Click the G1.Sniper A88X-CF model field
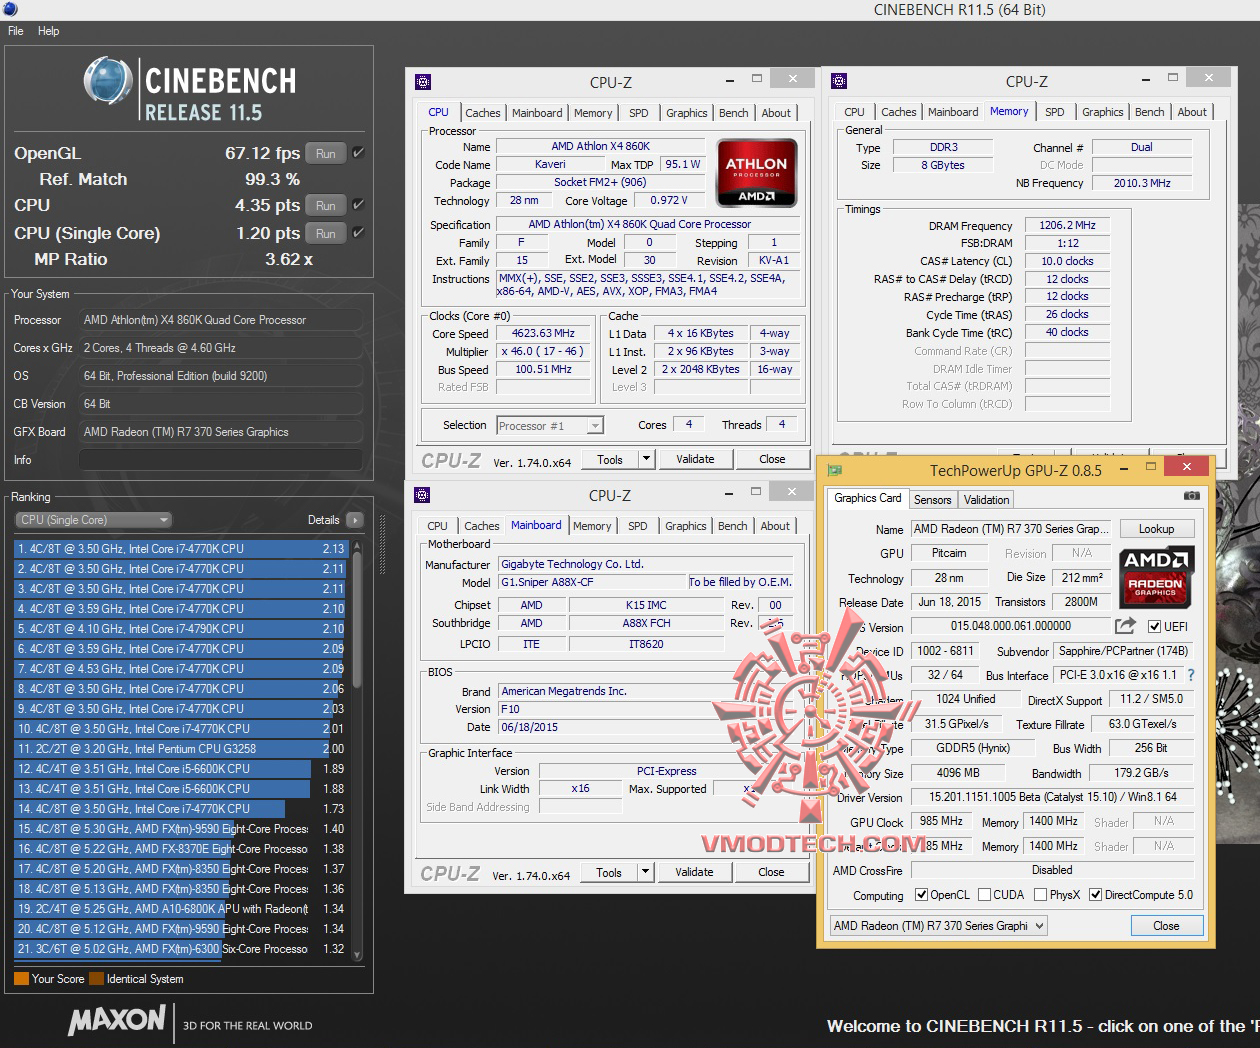The width and height of the screenshot is (1260, 1048). pyautogui.click(x=592, y=582)
